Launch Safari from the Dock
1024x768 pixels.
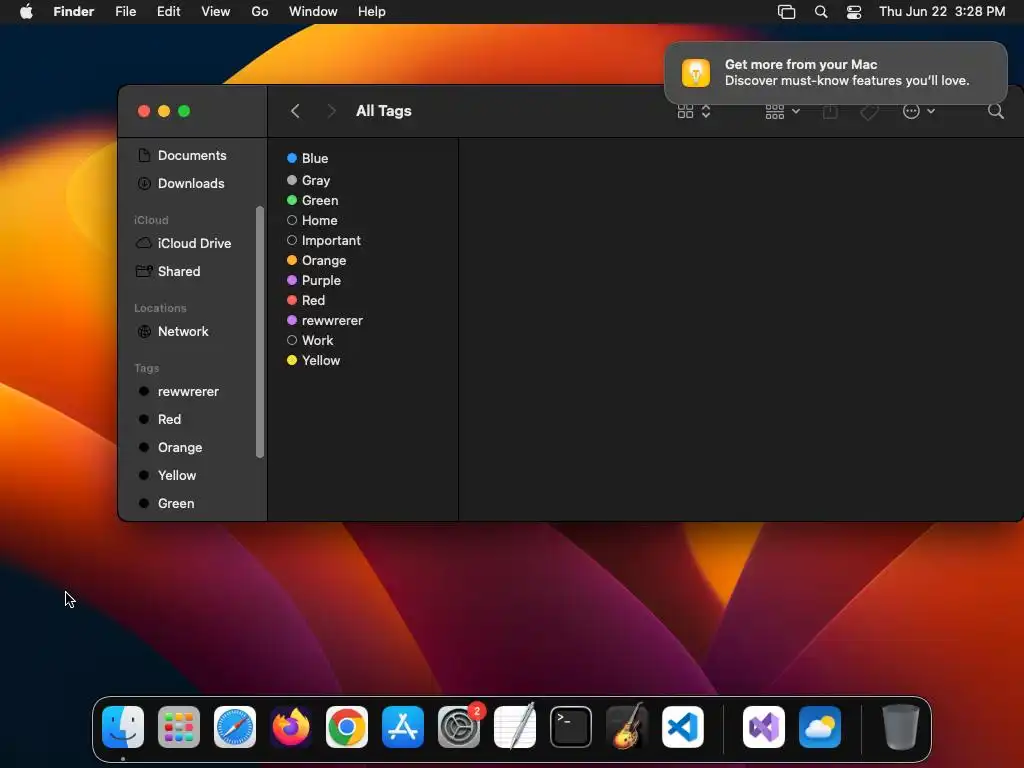[x=235, y=727]
